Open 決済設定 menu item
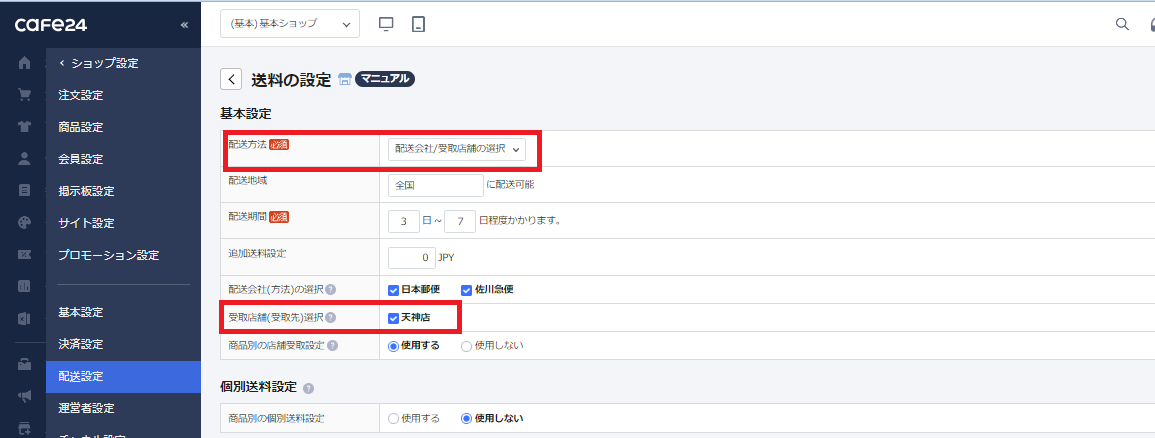 (80, 344)
